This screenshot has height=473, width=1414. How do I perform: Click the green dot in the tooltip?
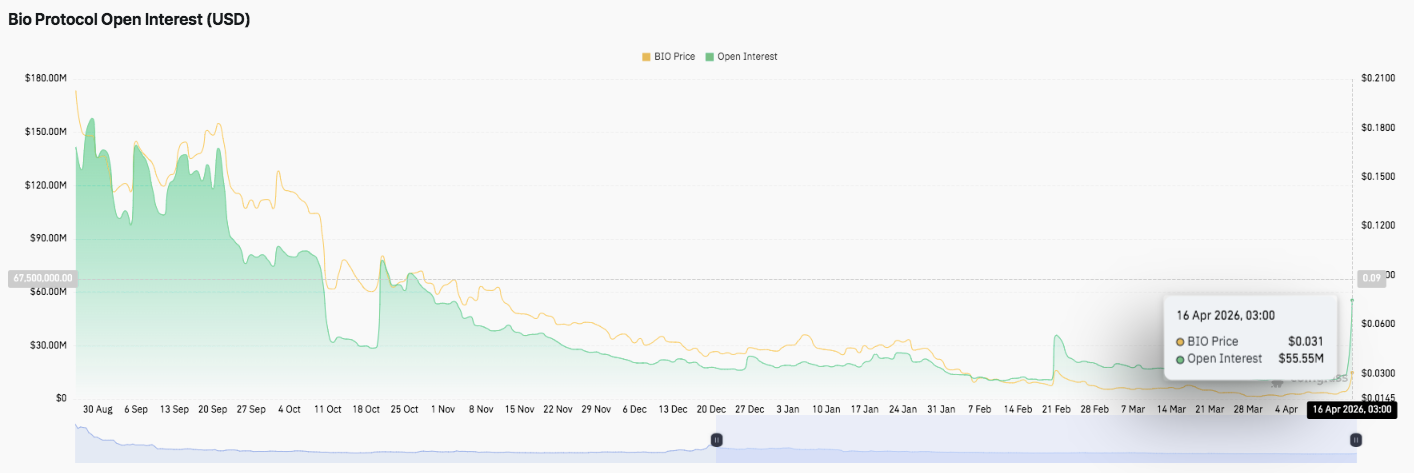point(1180,359)
